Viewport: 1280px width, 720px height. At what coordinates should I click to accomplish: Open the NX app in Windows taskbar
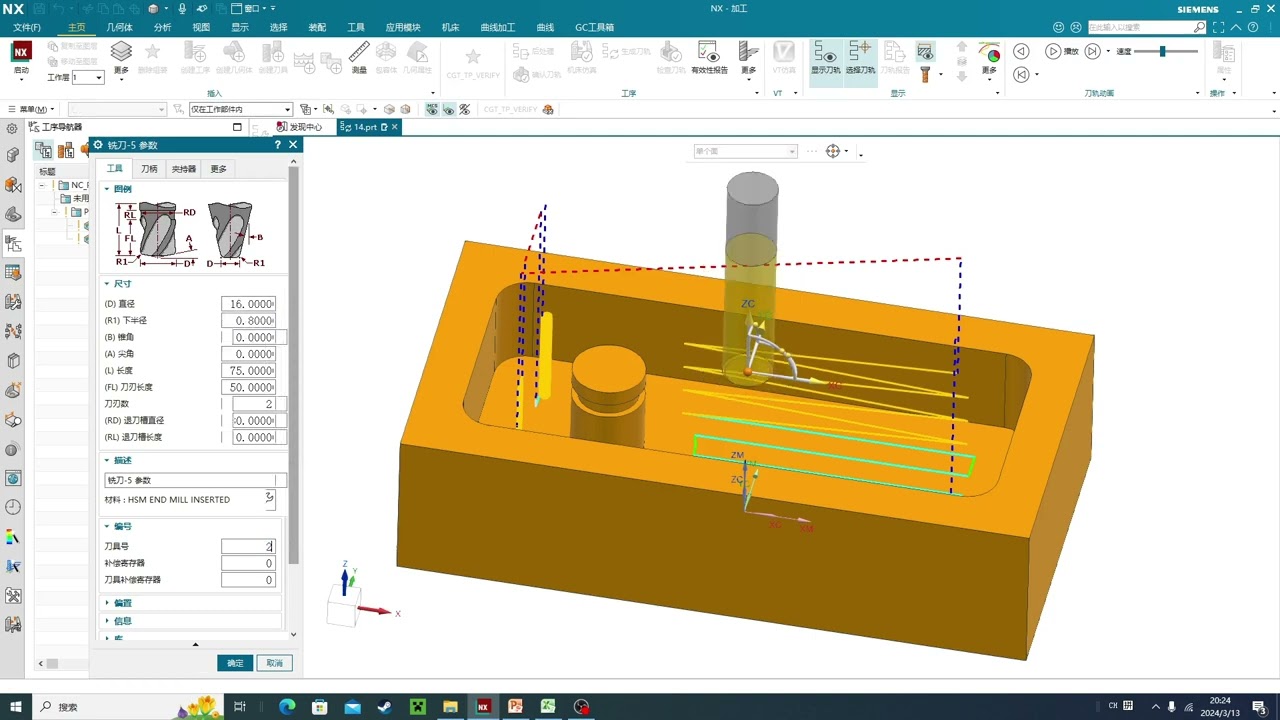tap(483, 706)
